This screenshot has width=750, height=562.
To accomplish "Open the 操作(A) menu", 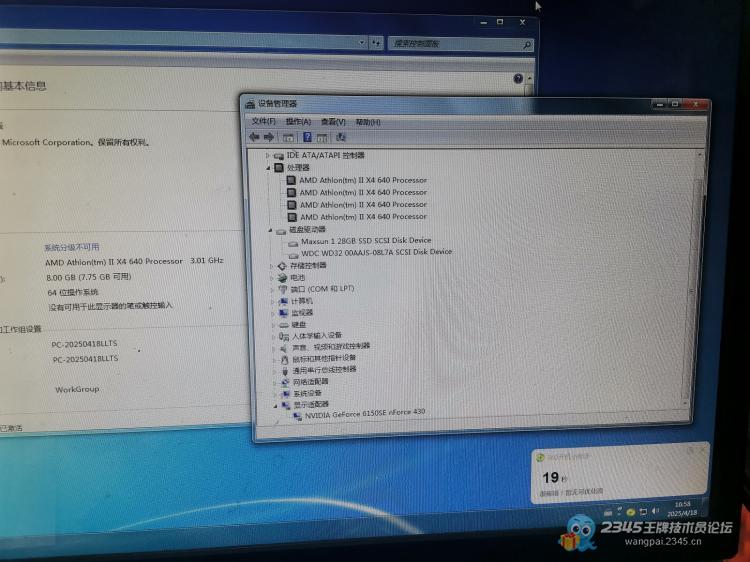I will coord(298,121).
